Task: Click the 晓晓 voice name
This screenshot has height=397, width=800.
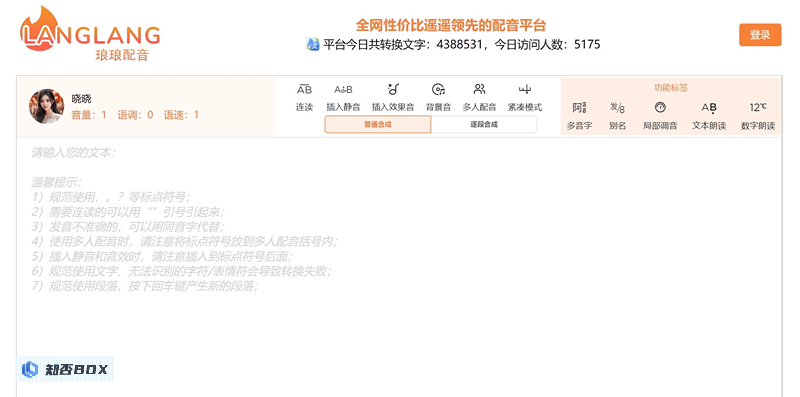Action: (81, 99)
